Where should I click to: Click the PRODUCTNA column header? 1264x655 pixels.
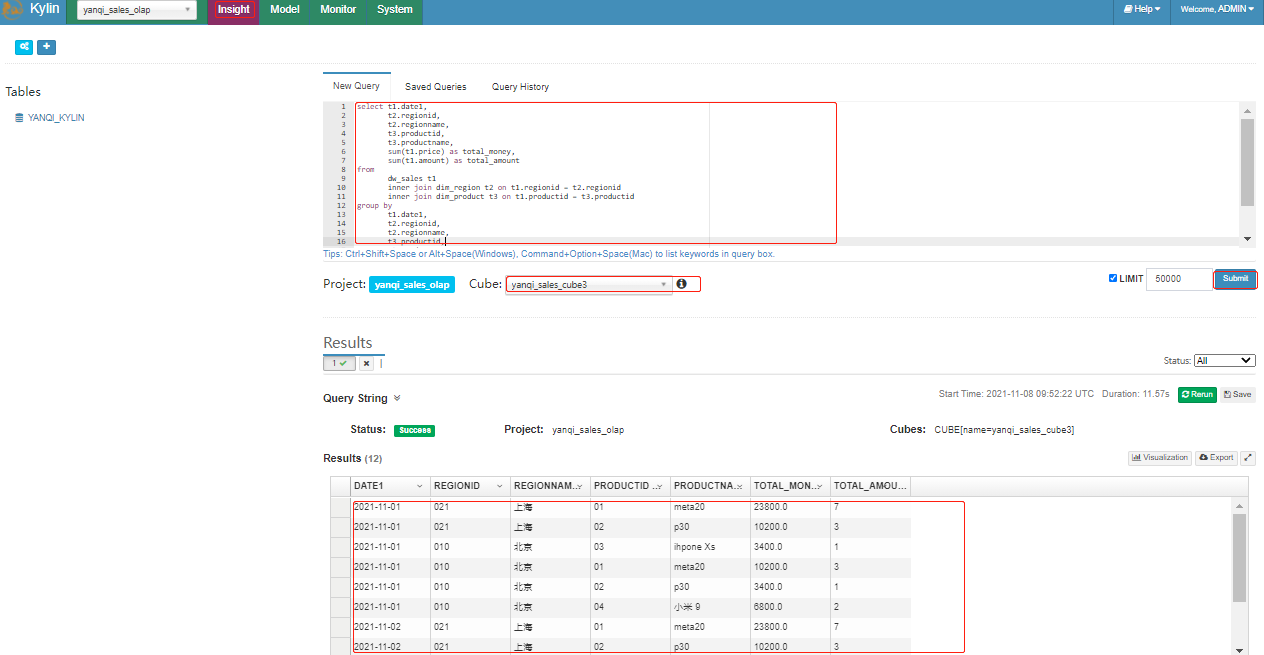[x=710, y=486]
